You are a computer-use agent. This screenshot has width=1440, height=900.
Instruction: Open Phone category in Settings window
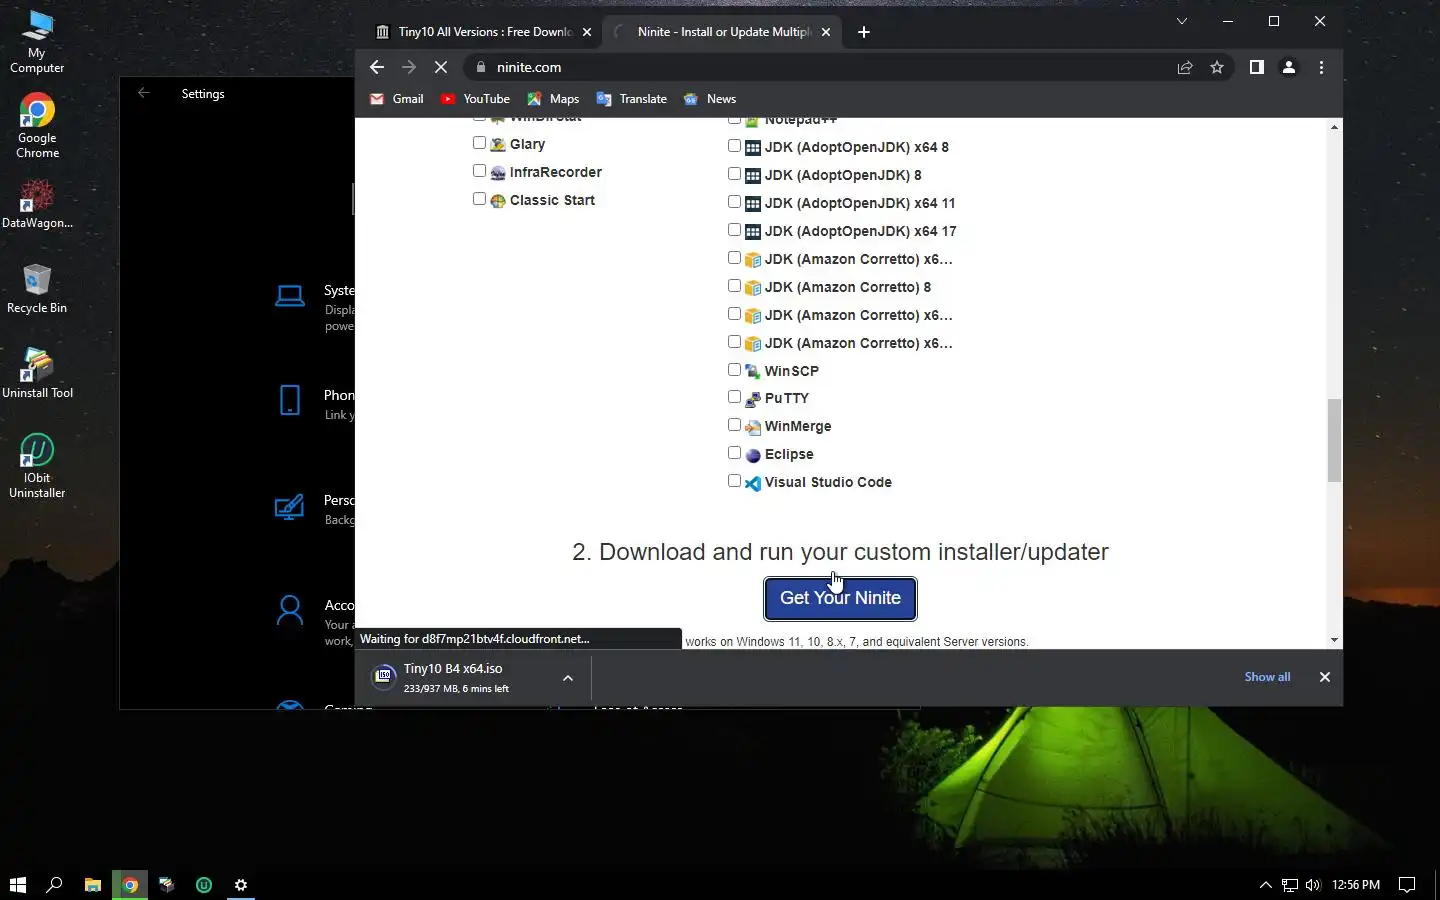[x=314, y=403]
